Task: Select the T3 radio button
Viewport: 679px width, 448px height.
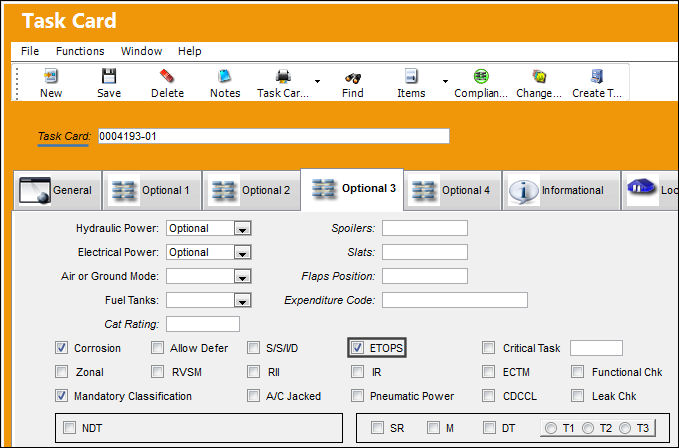Action: [x=625, y=428]
